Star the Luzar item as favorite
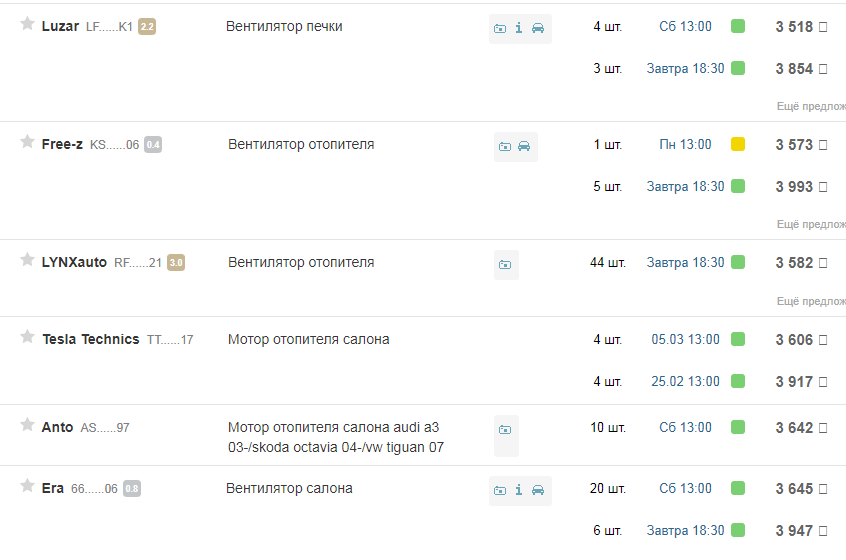Screen dimensions: 846x560 pyautogui.click(x=28, y=24)
